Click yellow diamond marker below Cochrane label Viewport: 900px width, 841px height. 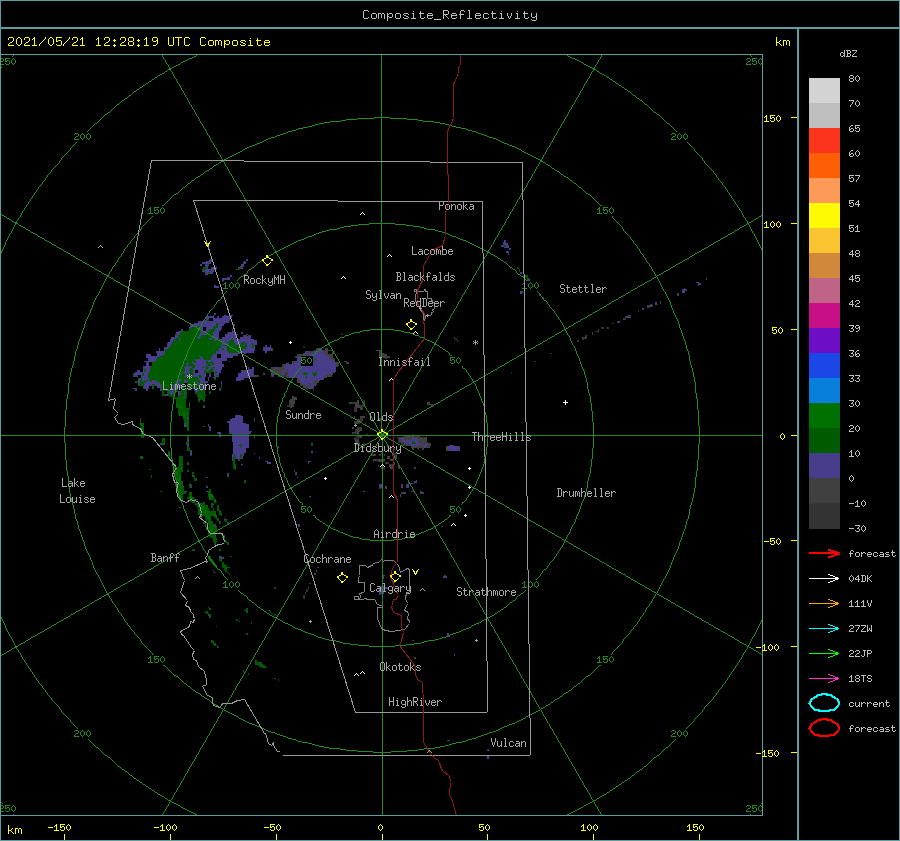point(342,578)
